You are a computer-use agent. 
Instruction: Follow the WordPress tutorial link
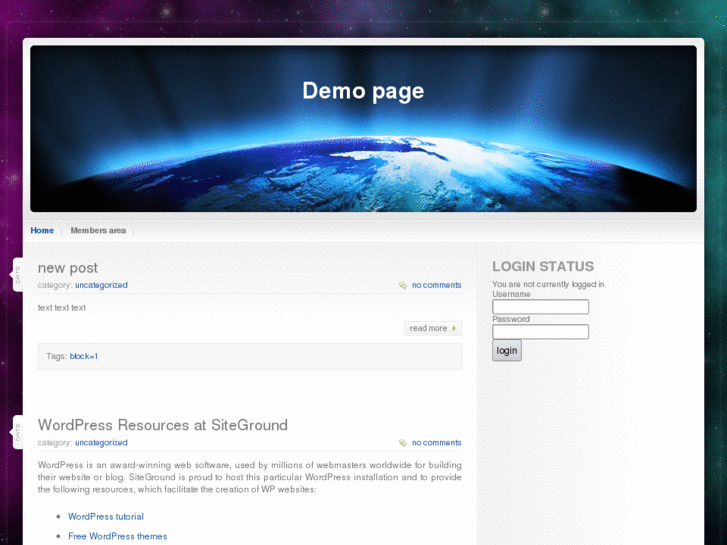pos(106,517)
